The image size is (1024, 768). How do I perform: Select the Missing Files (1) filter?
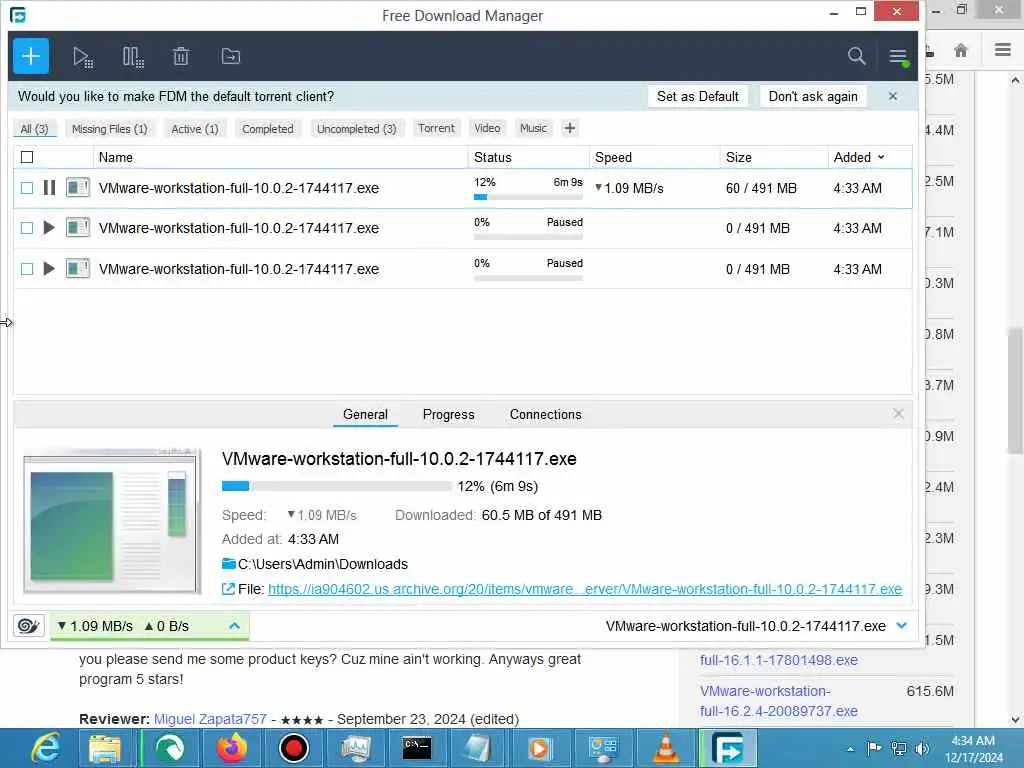pyautogui.click(x=110, y=129)
